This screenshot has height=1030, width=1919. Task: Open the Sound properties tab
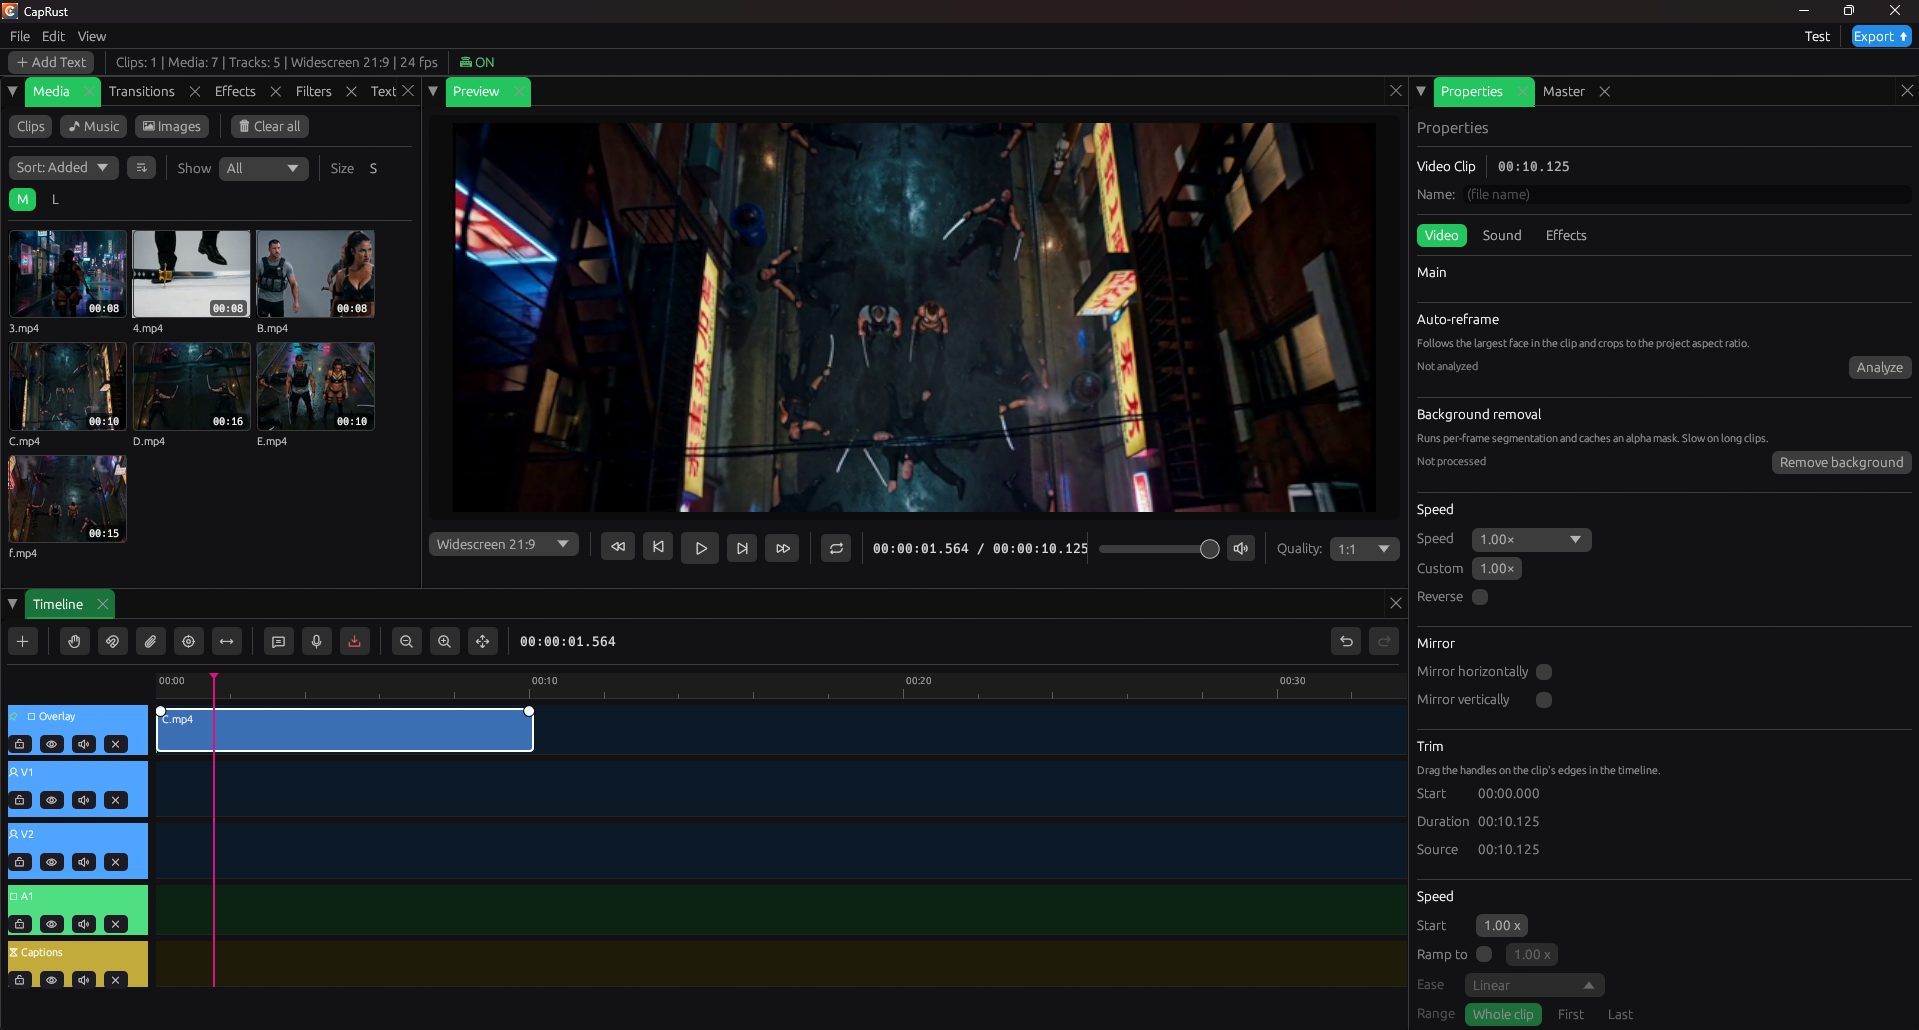(x=1502, y=235)
